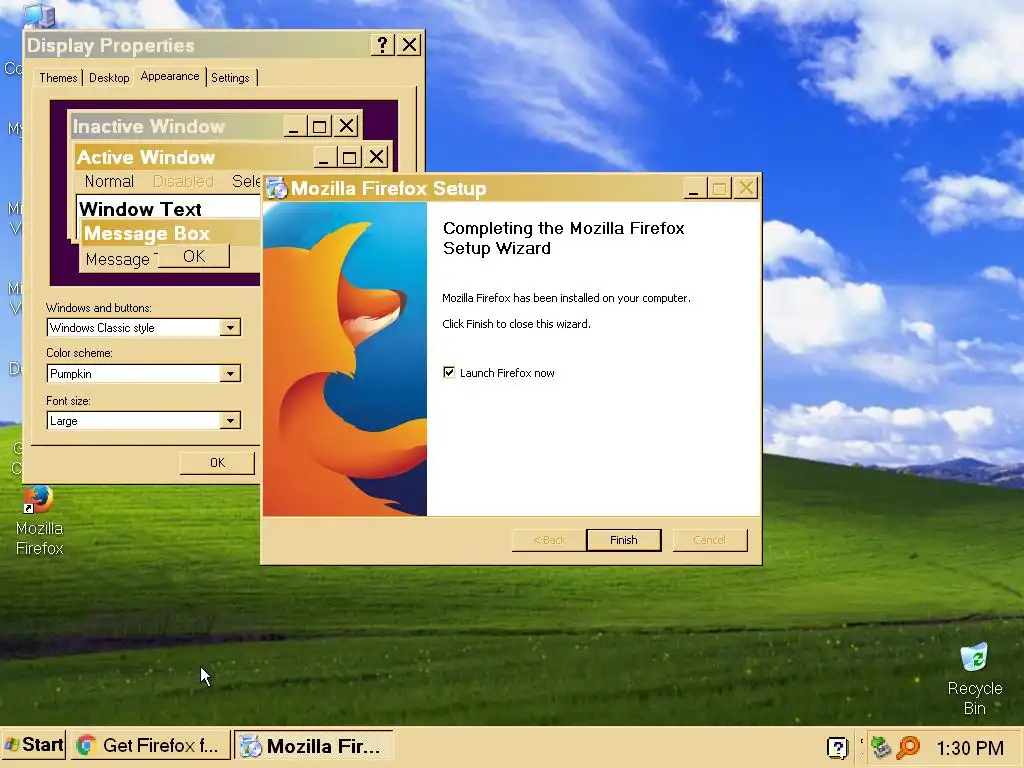Open the Desktop tab in Display Properties
This screenshot has height=768, width=1024.
point(109,78)
